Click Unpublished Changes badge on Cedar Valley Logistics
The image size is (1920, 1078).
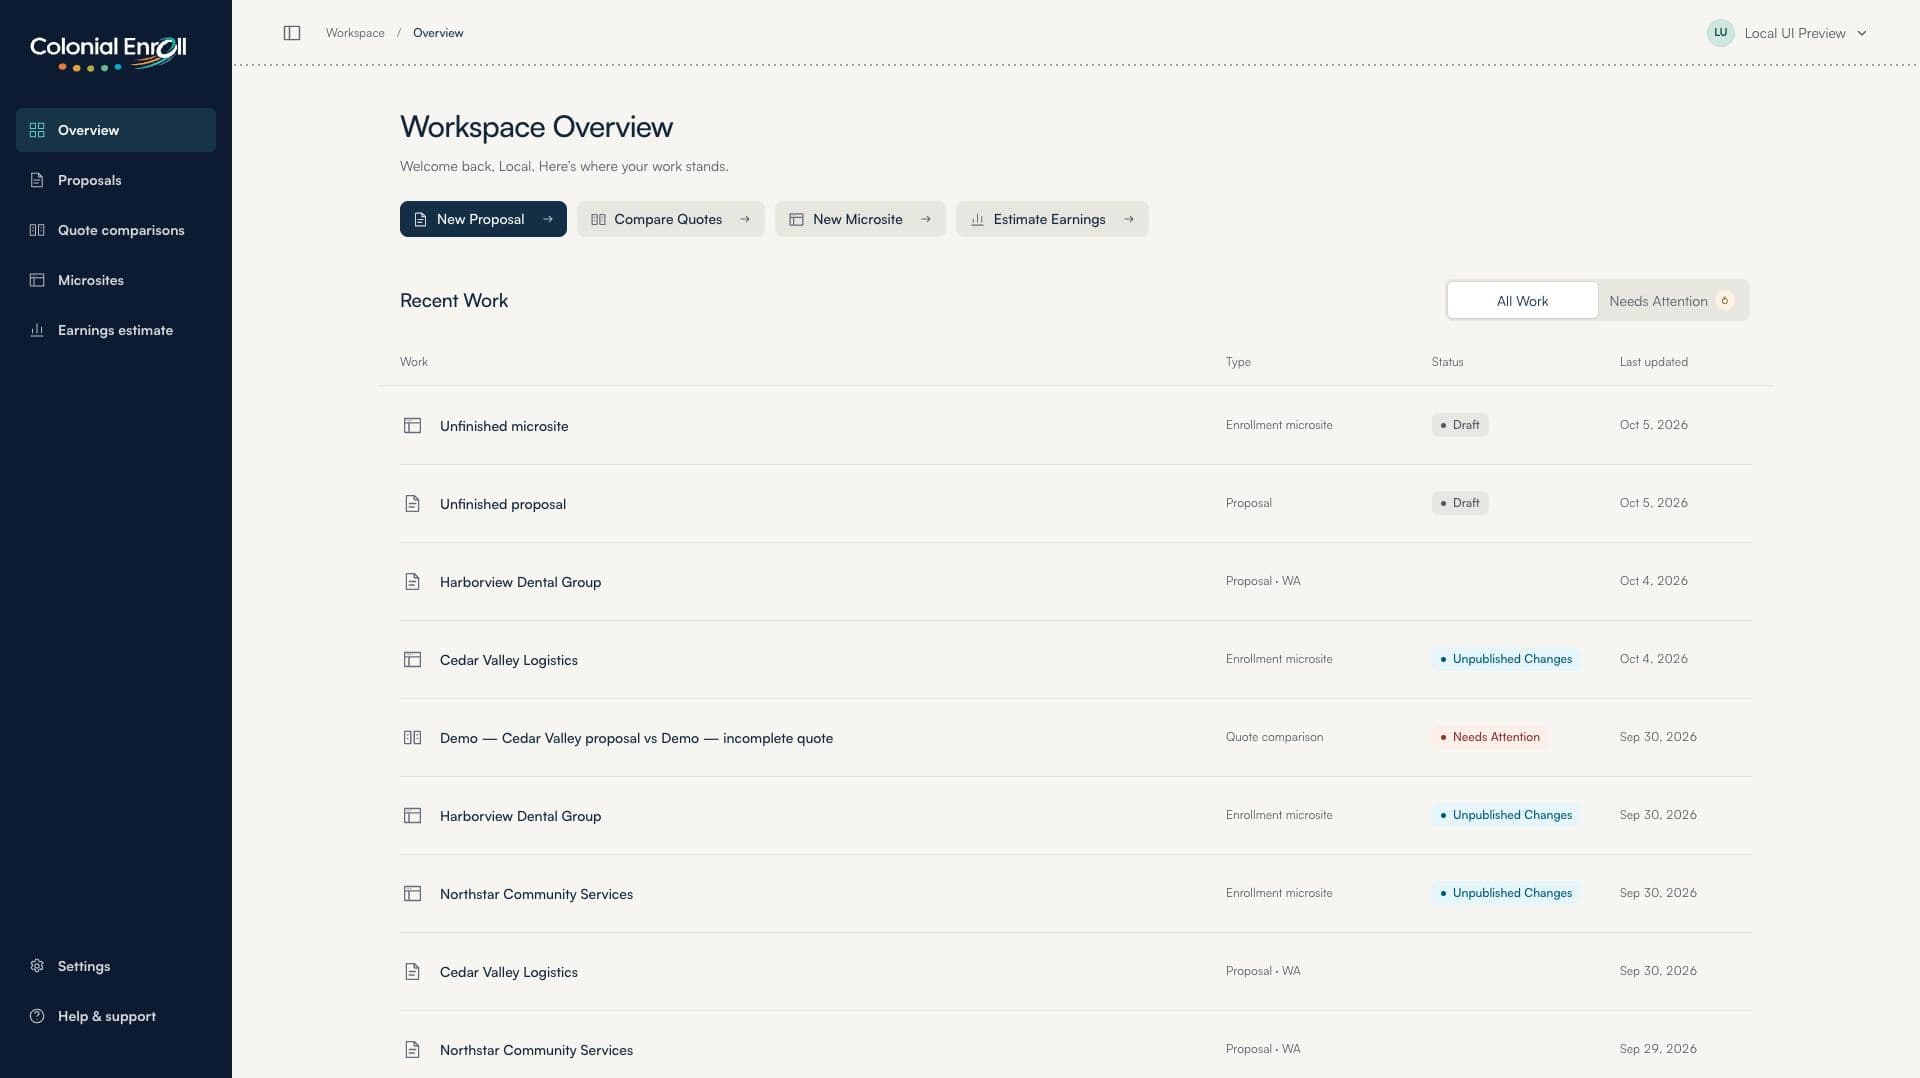pos(1506,659)
